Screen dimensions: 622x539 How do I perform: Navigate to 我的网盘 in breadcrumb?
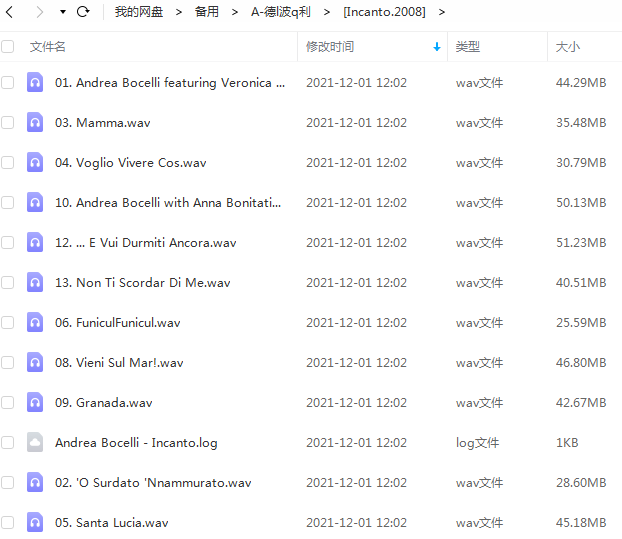tap(138, 12)
